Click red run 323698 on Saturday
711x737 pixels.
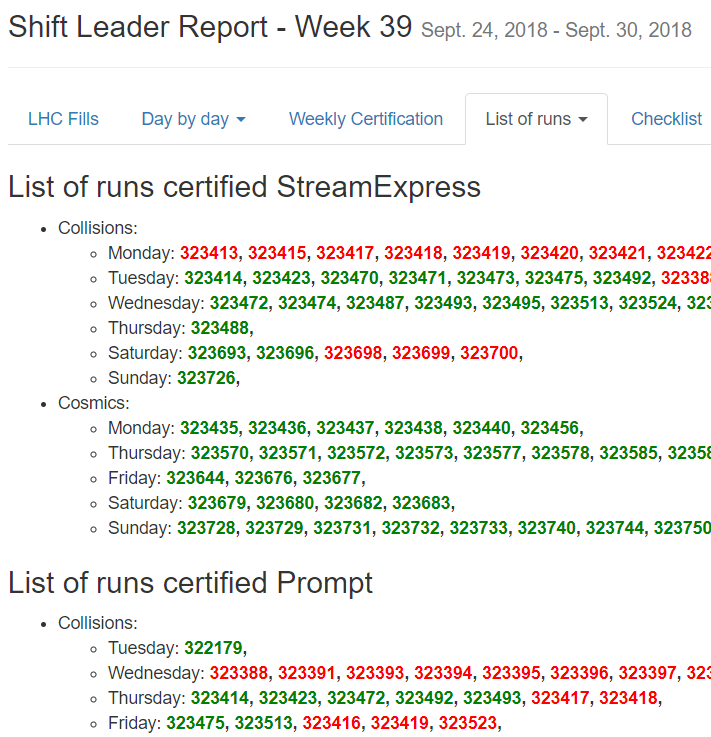tap(353, 353)
